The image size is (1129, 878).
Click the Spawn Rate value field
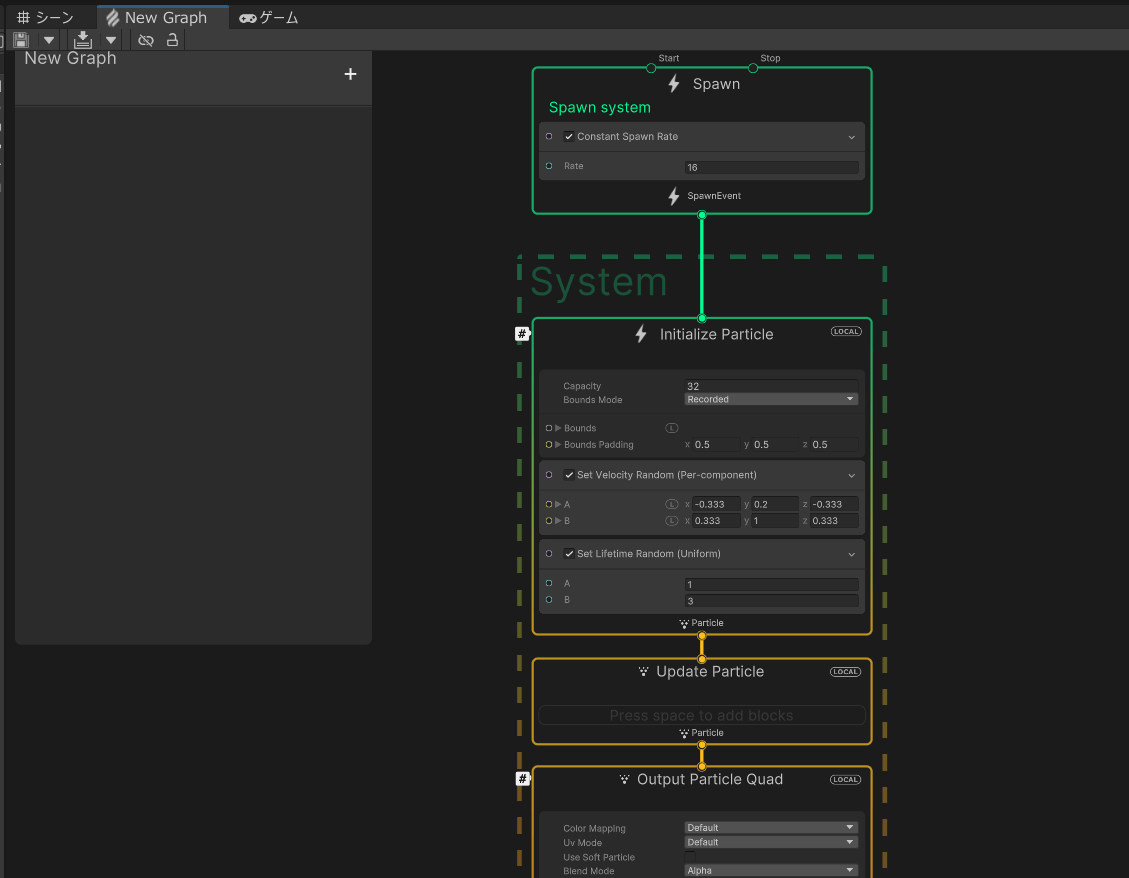coord(771,167)
